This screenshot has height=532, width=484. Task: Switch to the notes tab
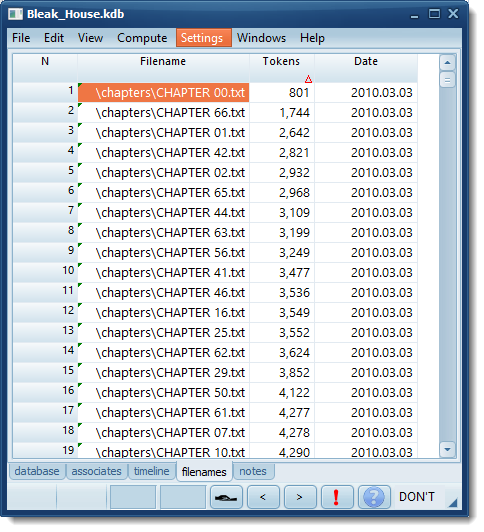click(253, 471)
